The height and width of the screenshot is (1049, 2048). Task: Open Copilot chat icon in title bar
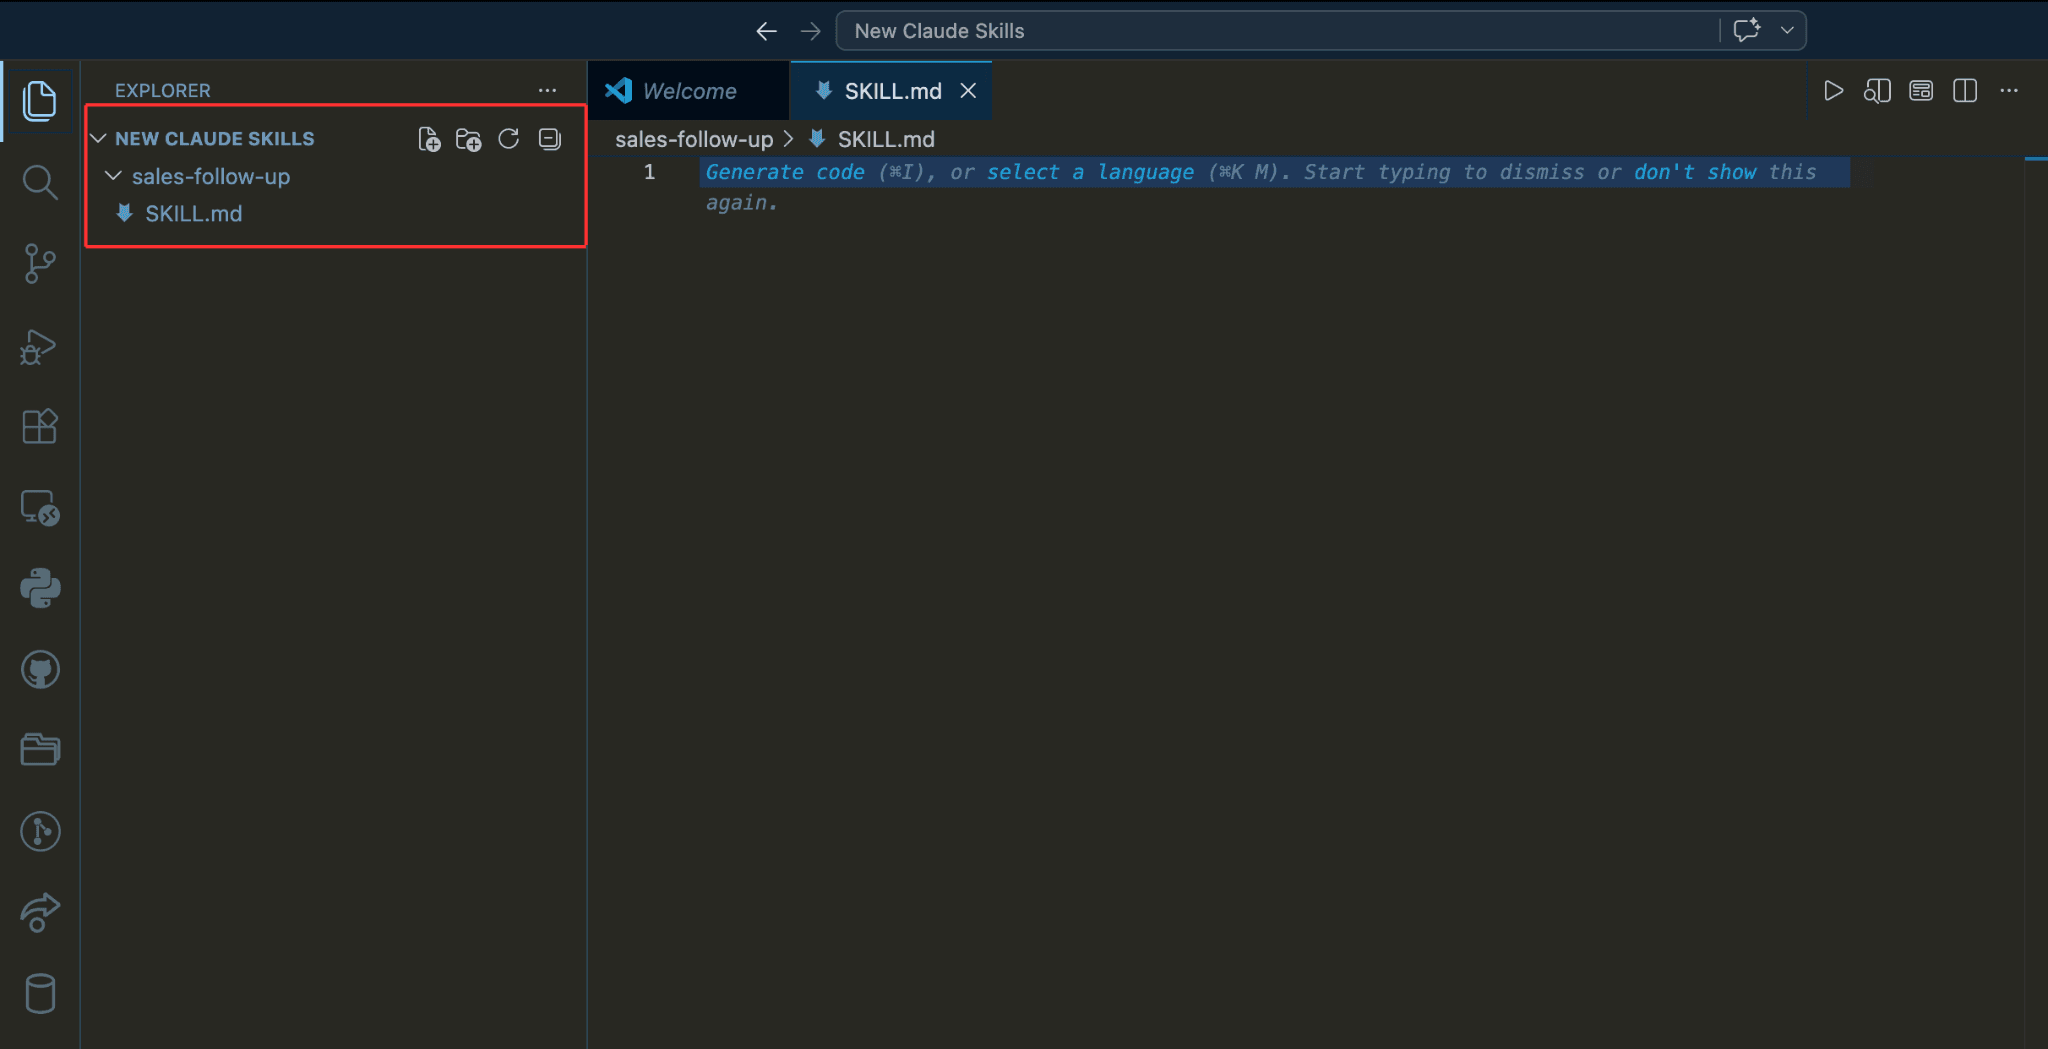click(x=1747, y=30)
